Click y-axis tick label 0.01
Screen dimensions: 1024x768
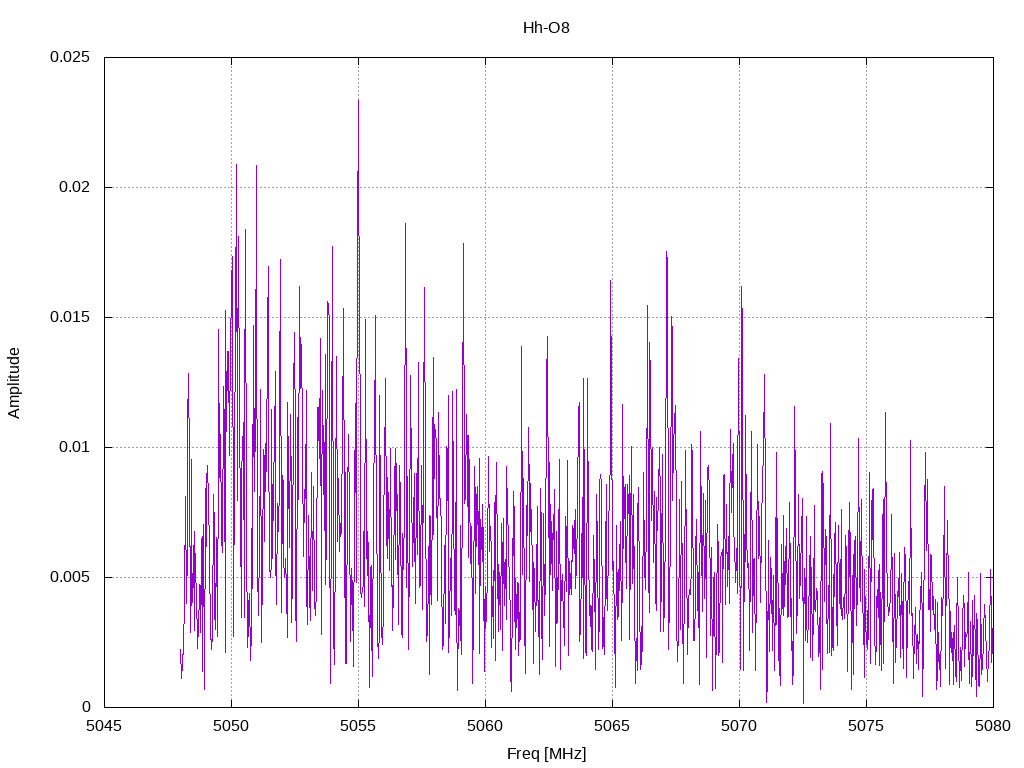(74, 447)
